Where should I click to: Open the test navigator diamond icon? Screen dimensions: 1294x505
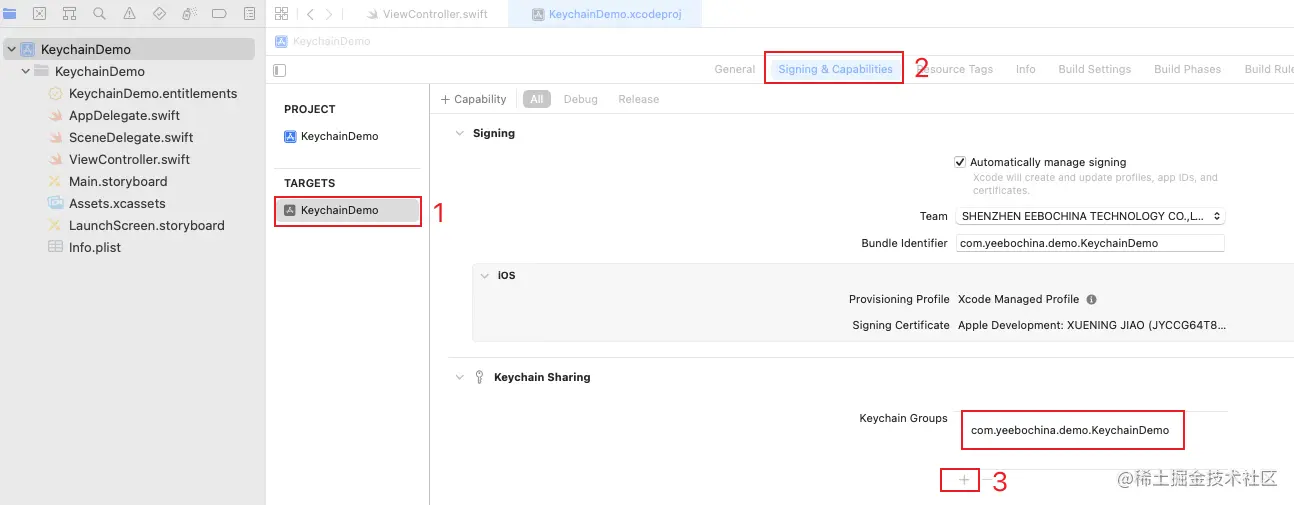[x=159, y=14]
